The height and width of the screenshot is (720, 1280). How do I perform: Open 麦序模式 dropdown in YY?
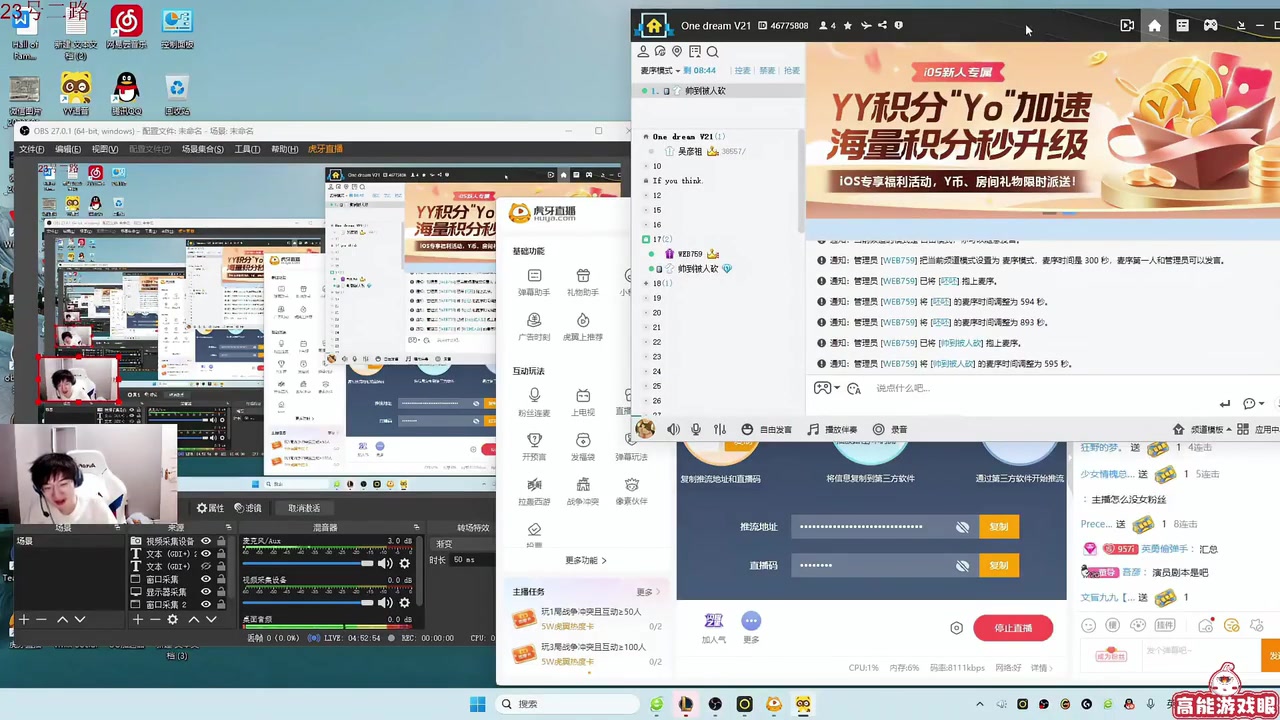point(660,71)
